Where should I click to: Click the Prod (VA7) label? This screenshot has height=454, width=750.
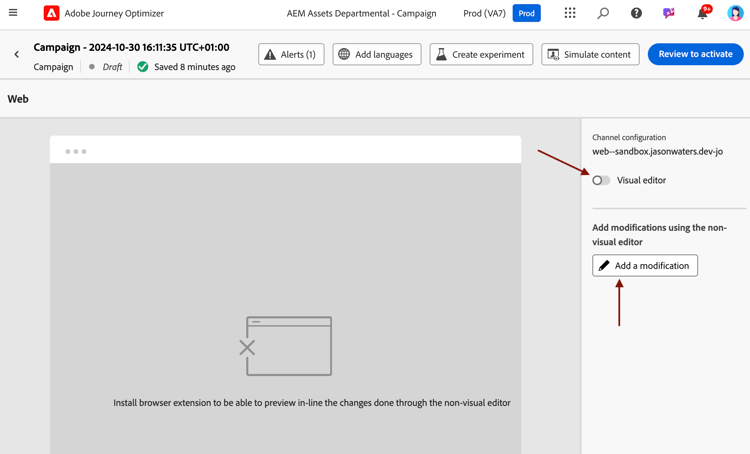tap(484, 13)
